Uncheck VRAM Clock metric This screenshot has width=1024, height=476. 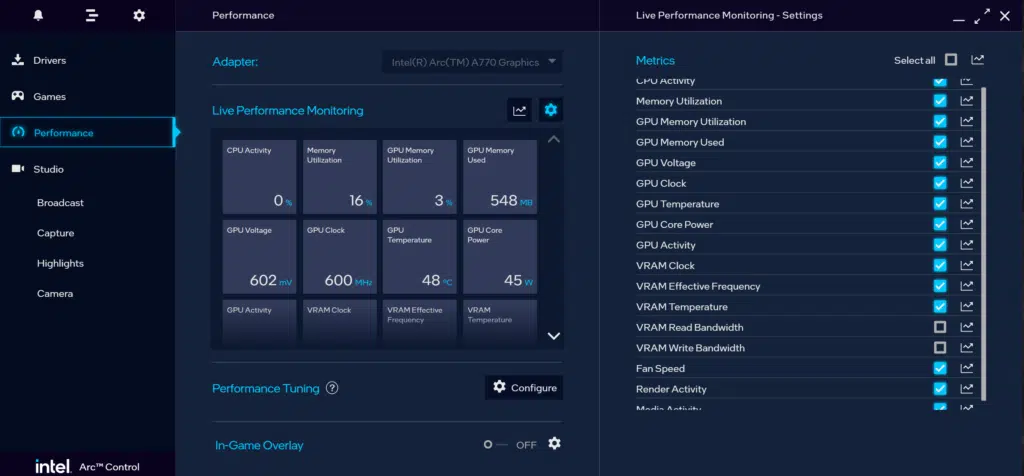(940, 265)
